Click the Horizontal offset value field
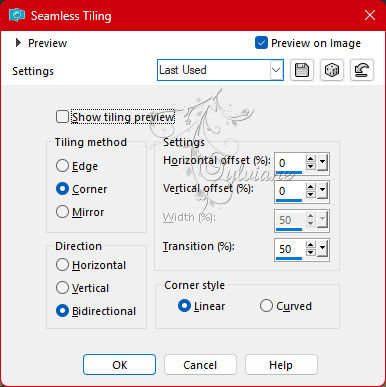Image resolution: width=386 pixels, height=387 pixels. click(289, 163)
